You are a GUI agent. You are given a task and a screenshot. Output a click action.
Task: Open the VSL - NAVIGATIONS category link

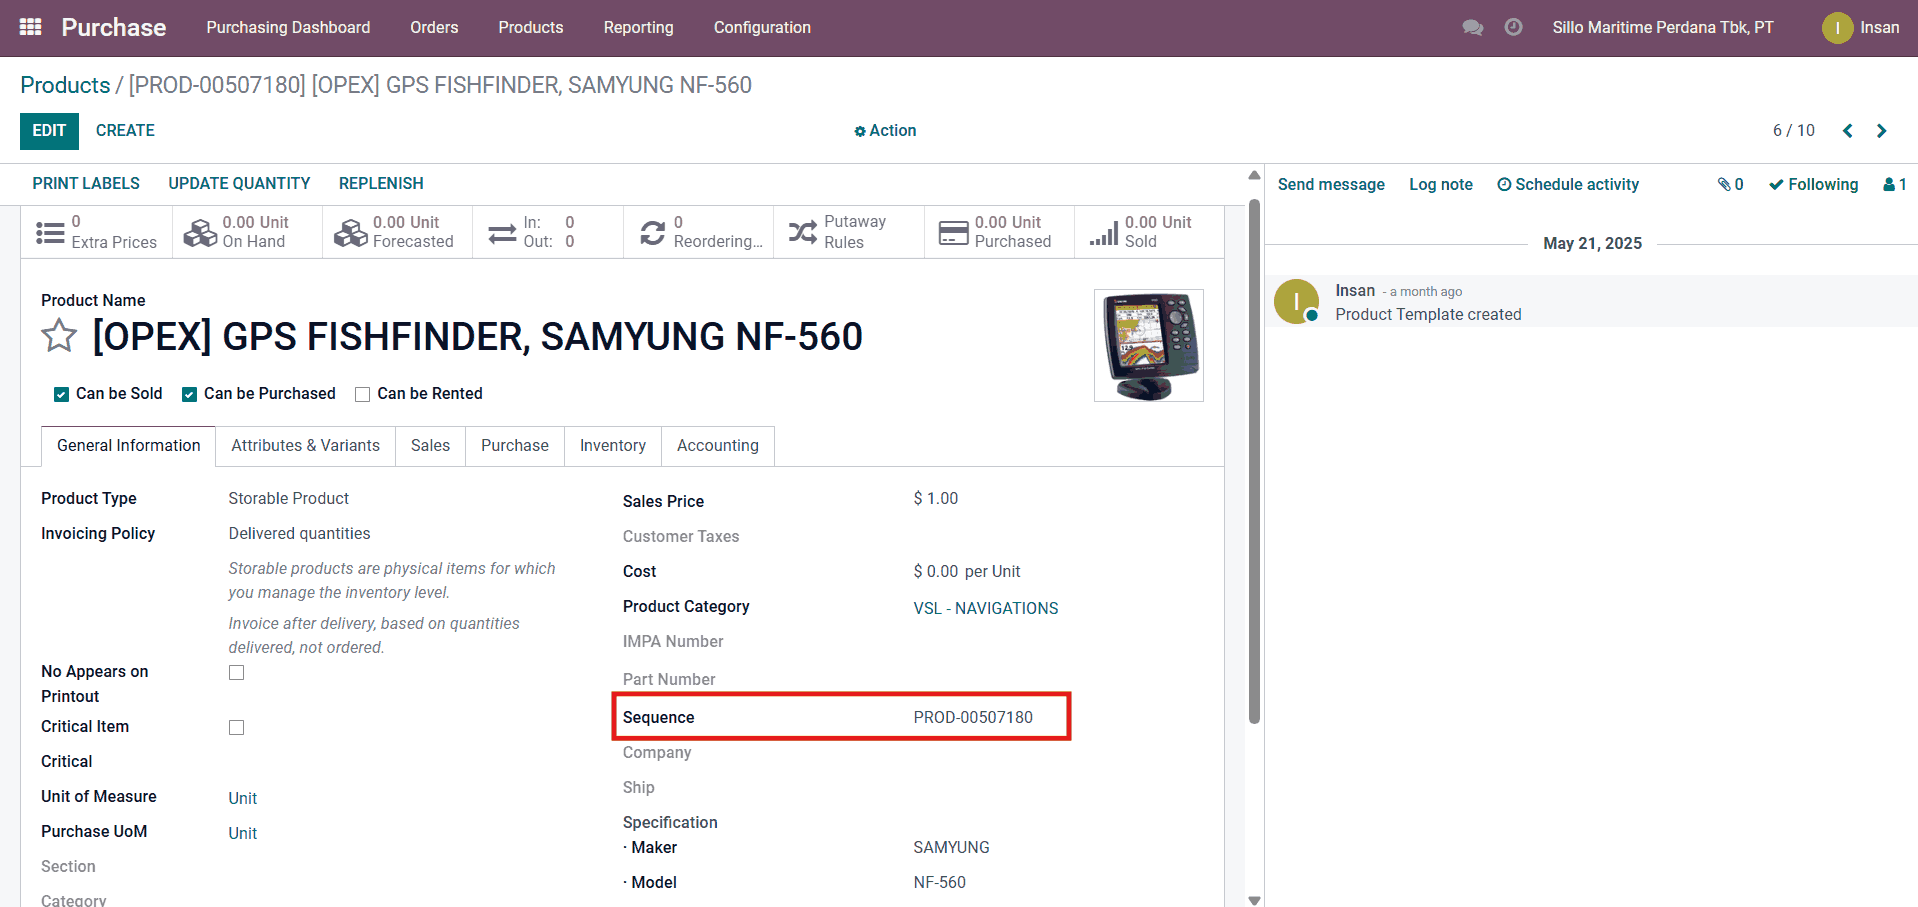point(985,608)
